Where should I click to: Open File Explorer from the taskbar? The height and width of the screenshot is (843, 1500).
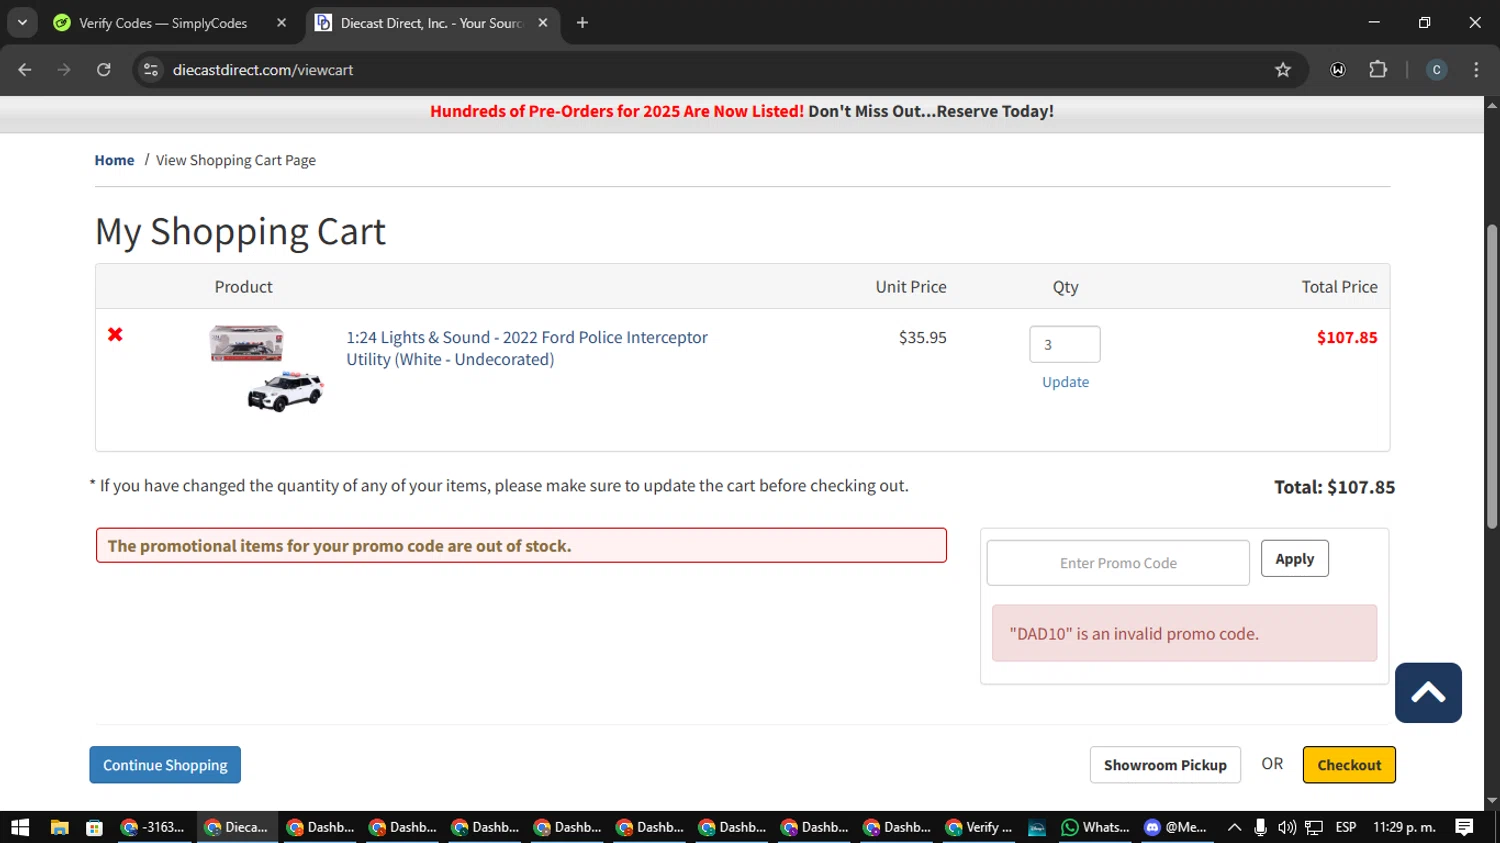(59, 827)
